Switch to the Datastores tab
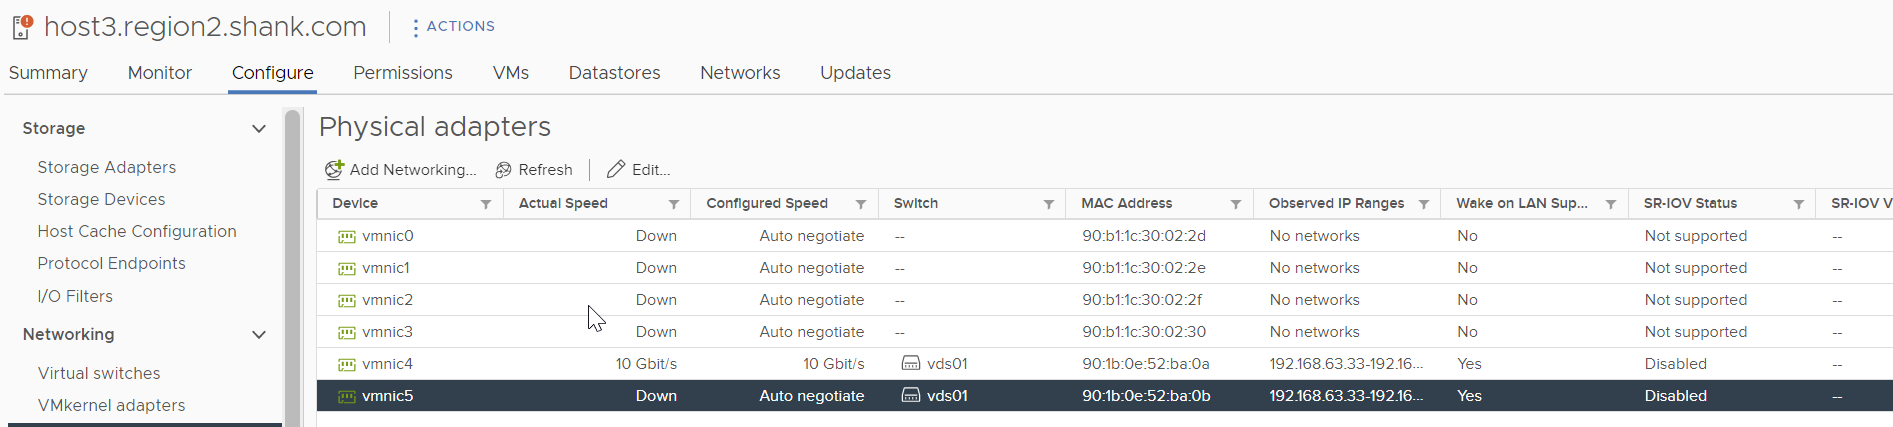 click(614, 73)
